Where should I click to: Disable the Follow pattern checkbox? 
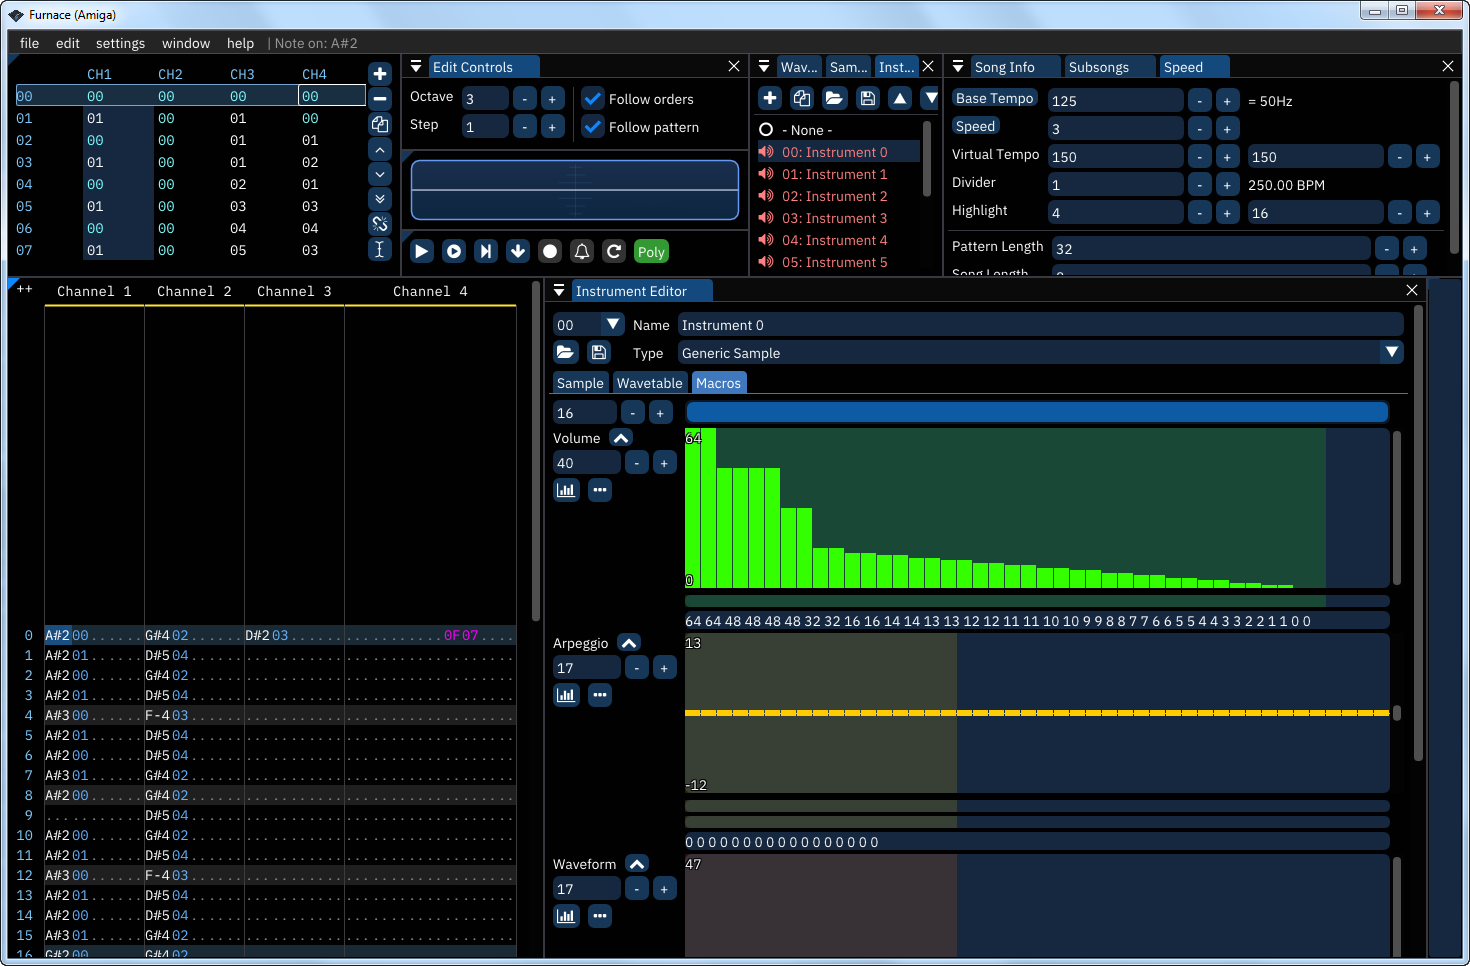coord(593,127)
